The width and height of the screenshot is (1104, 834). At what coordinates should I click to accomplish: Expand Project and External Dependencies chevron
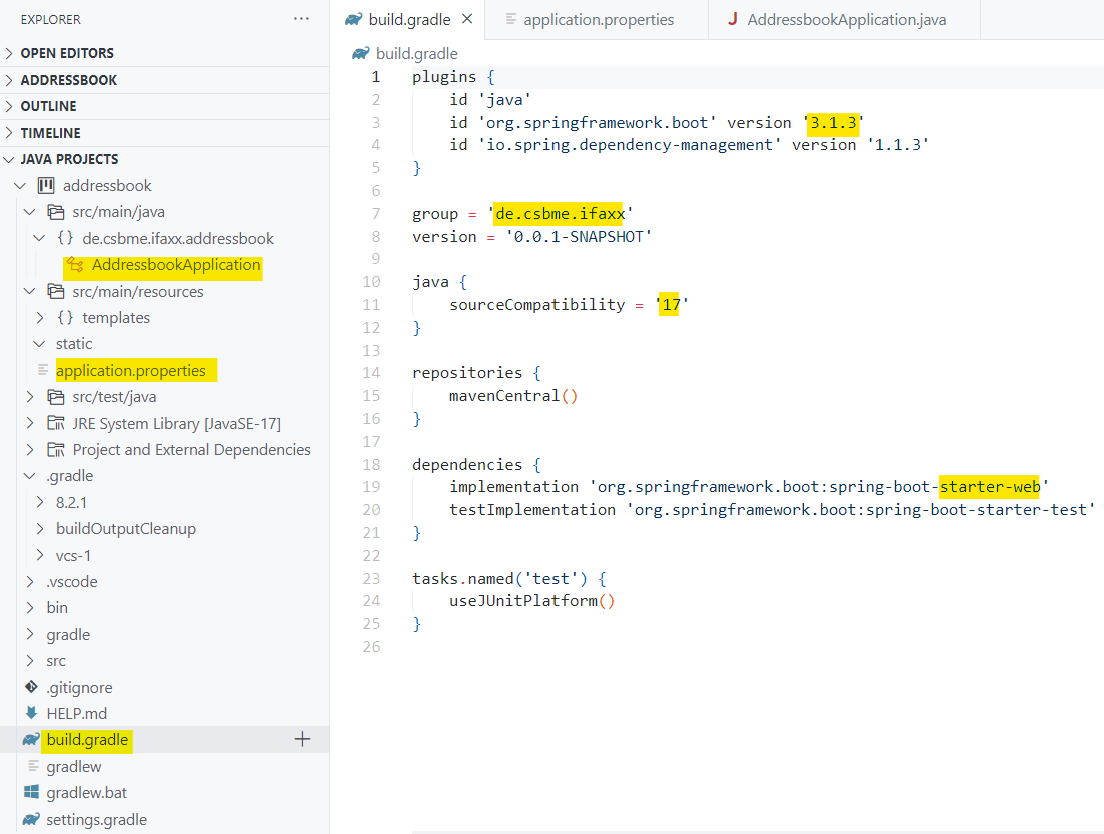(30, 450)
